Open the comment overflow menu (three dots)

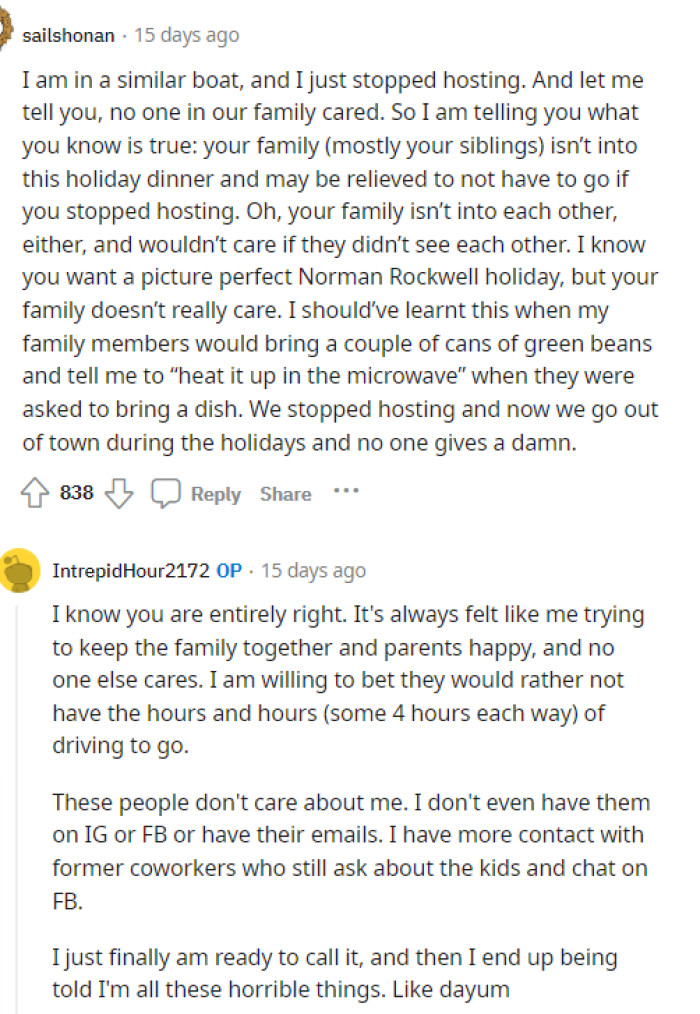345,492
